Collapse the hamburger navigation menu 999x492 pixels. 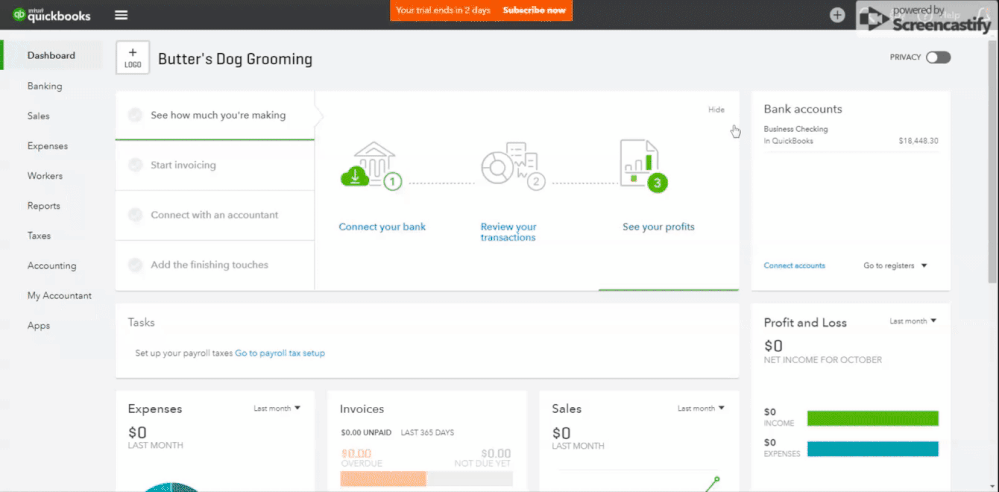click(x=121, y=15)
